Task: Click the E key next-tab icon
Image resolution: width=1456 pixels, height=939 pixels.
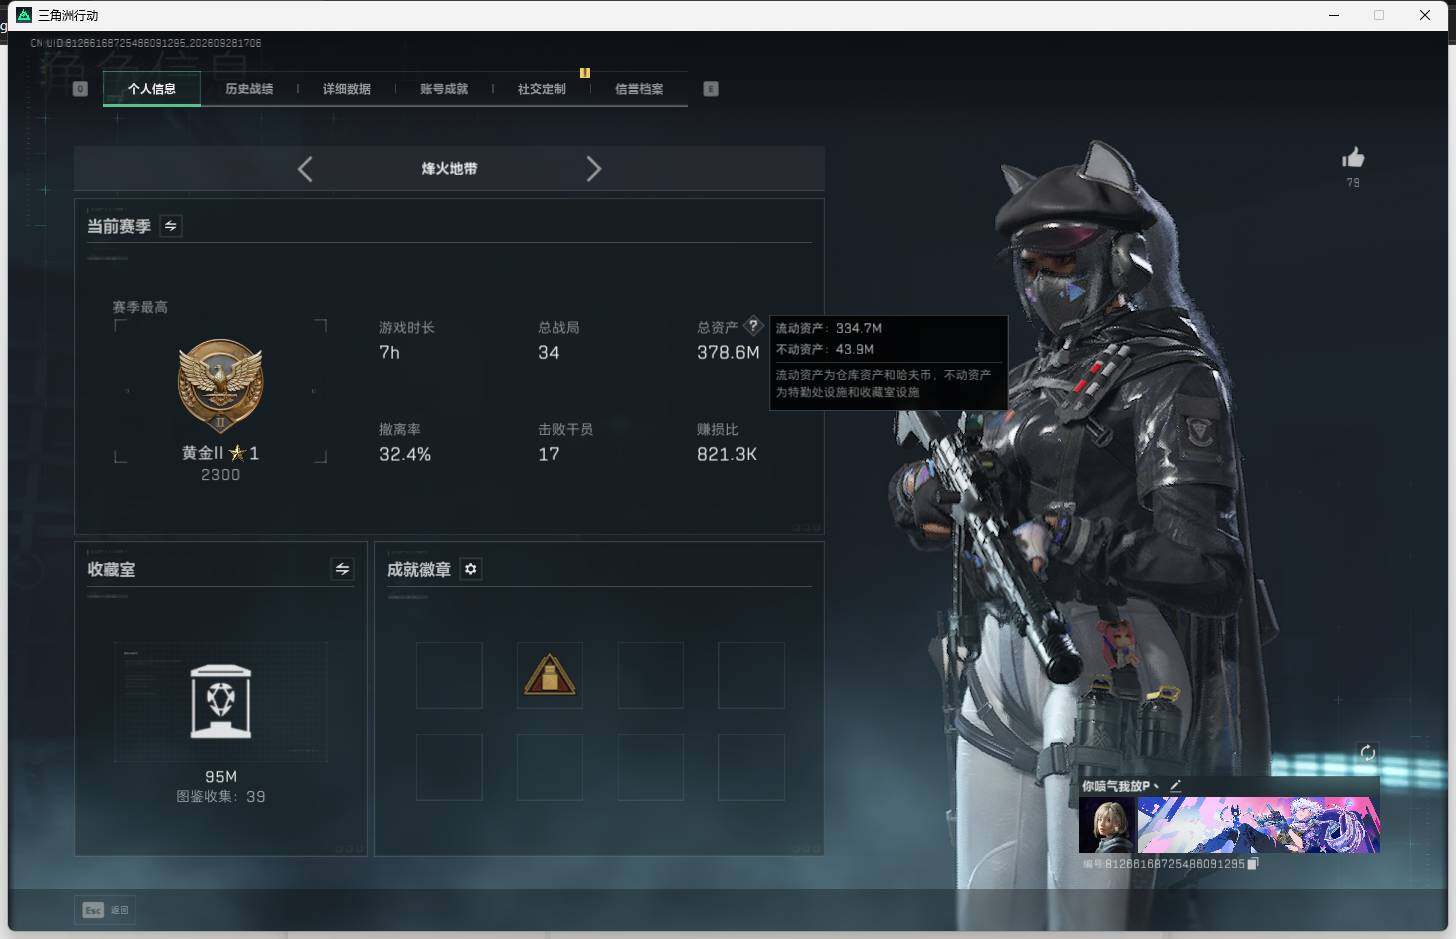Action: click(711, 89)
